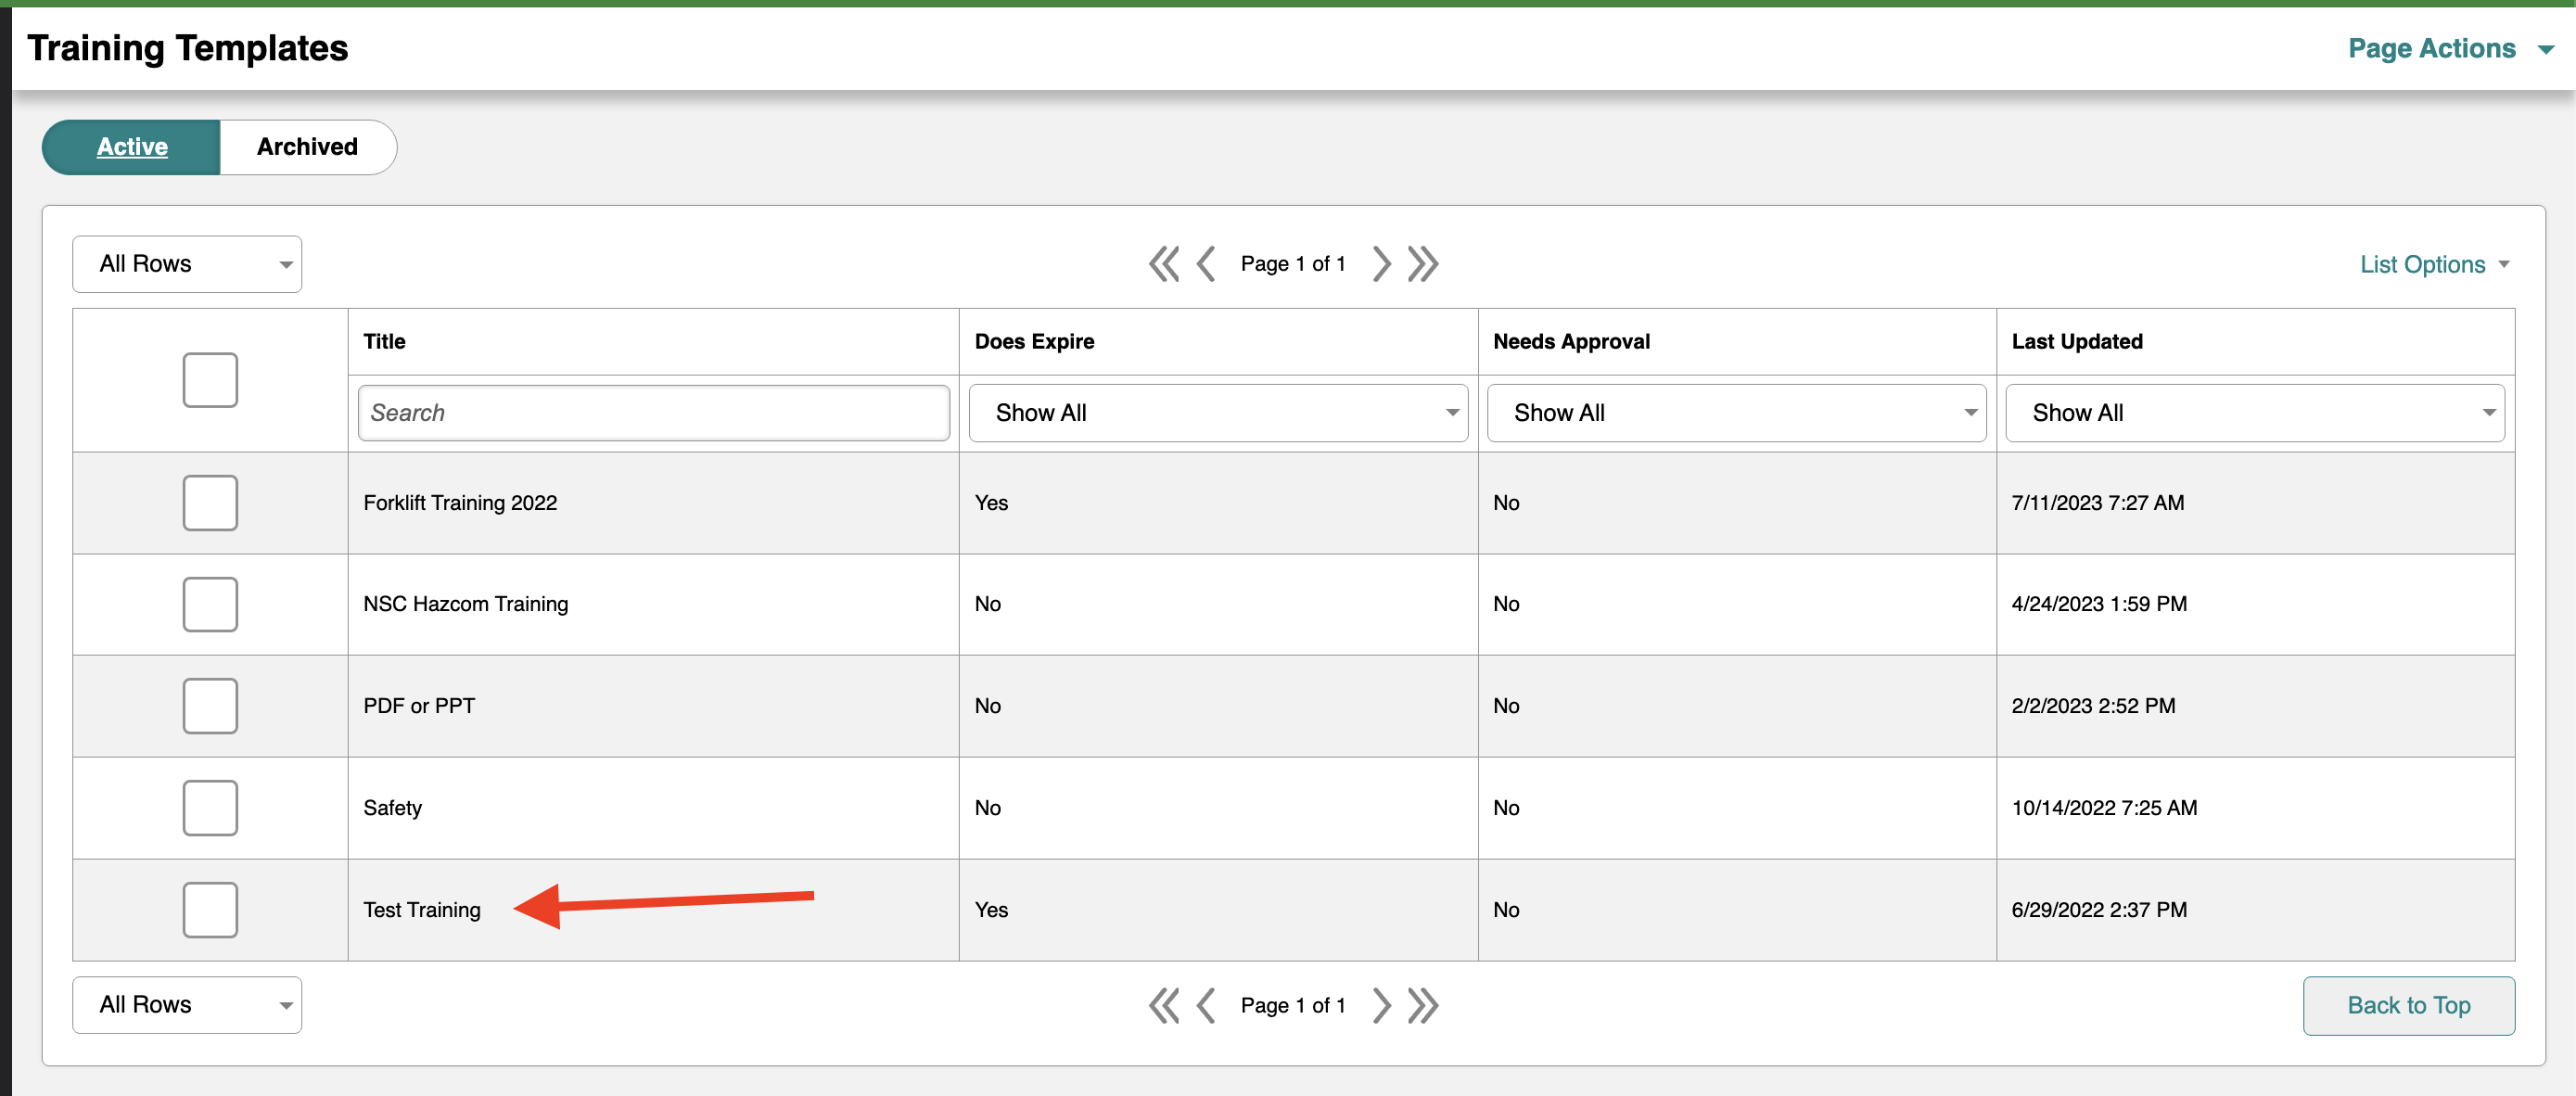Open Does Expire Show All filter

[x=1218, y=413]
